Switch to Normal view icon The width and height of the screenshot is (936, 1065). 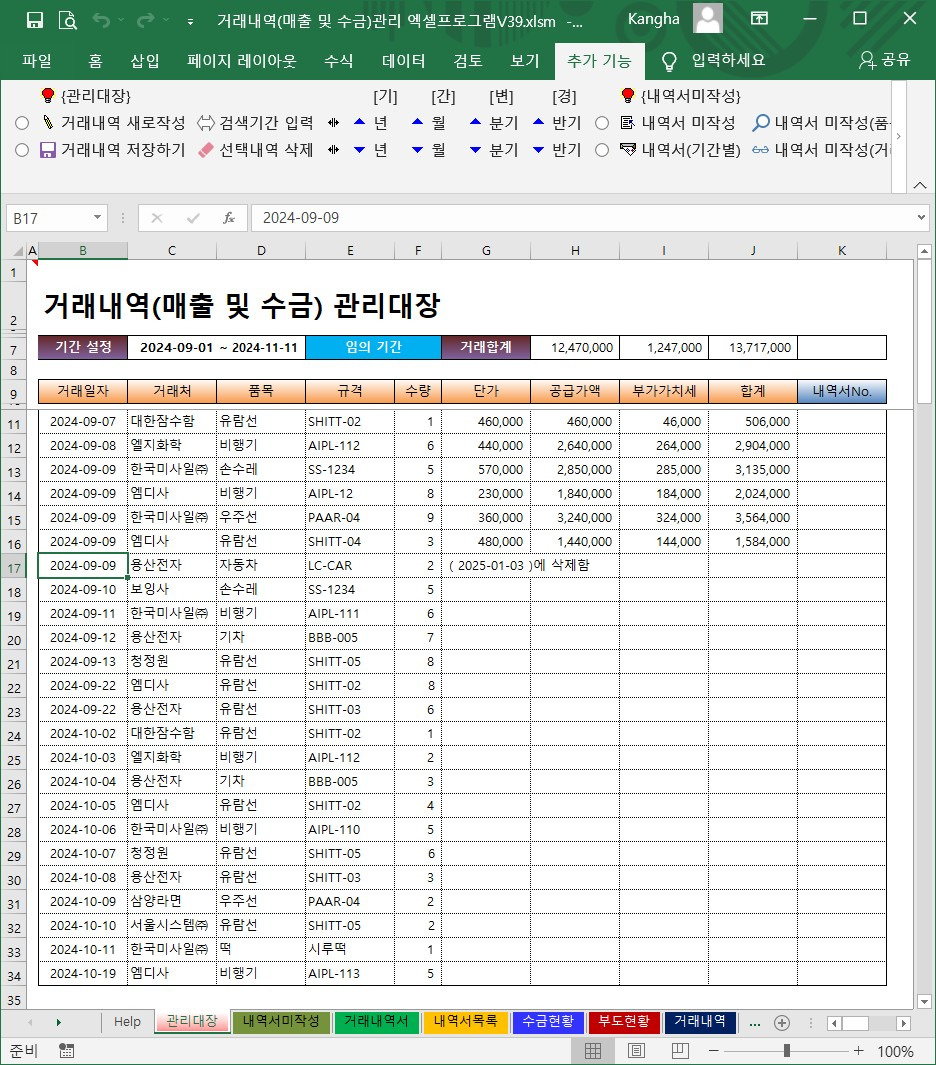point(593,1051)
